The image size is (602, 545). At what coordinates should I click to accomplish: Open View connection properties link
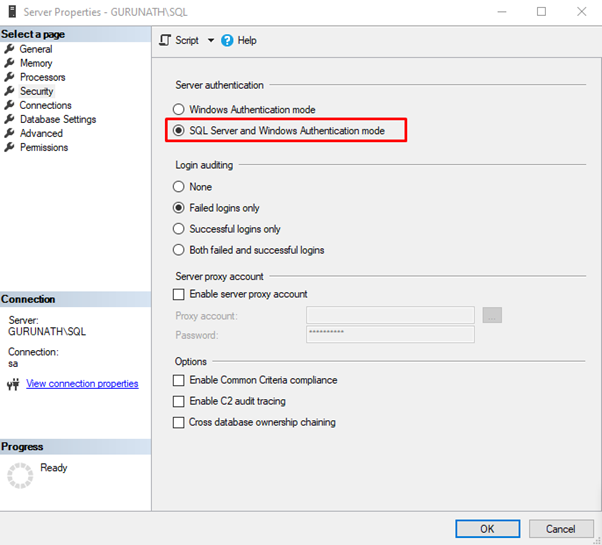82,383
